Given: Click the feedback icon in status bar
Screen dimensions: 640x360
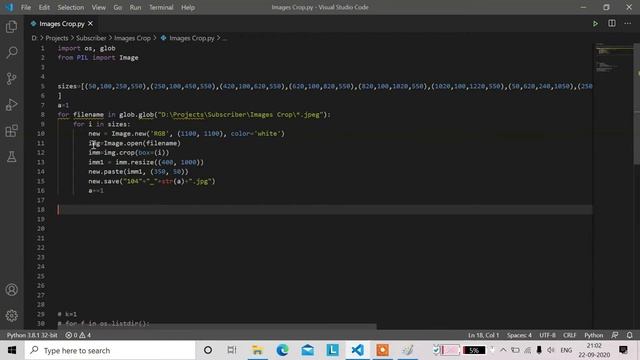Looking at the screenshot, I should click(615, 335).
